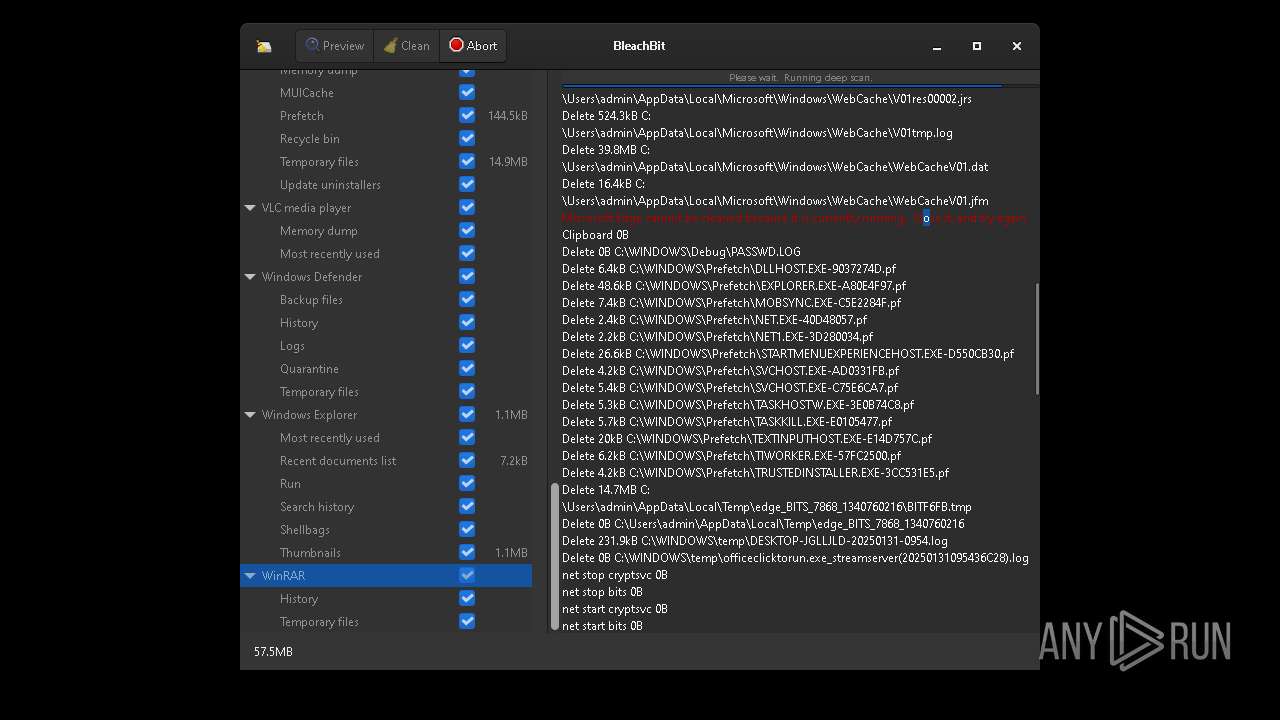The image size is (1280, 720).
Task: Click the 'net start bits 0B' line
Action: (602, 626)
